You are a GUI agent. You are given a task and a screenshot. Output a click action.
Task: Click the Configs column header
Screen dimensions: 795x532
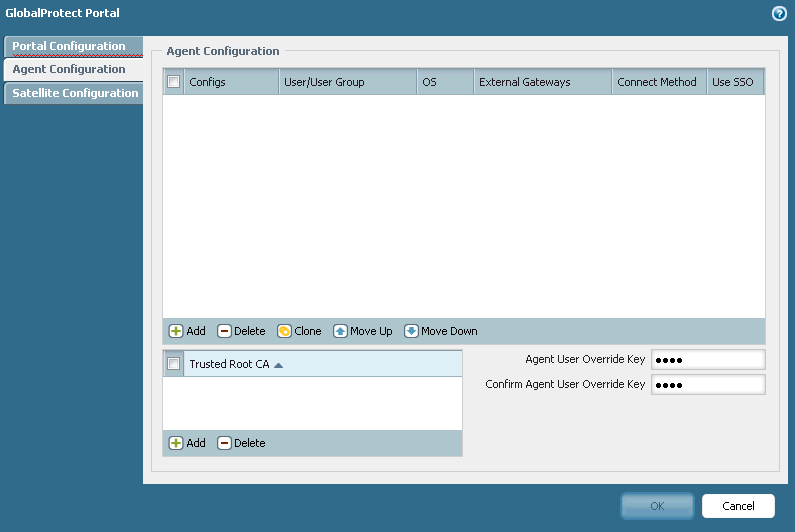(x=232, y=82)
